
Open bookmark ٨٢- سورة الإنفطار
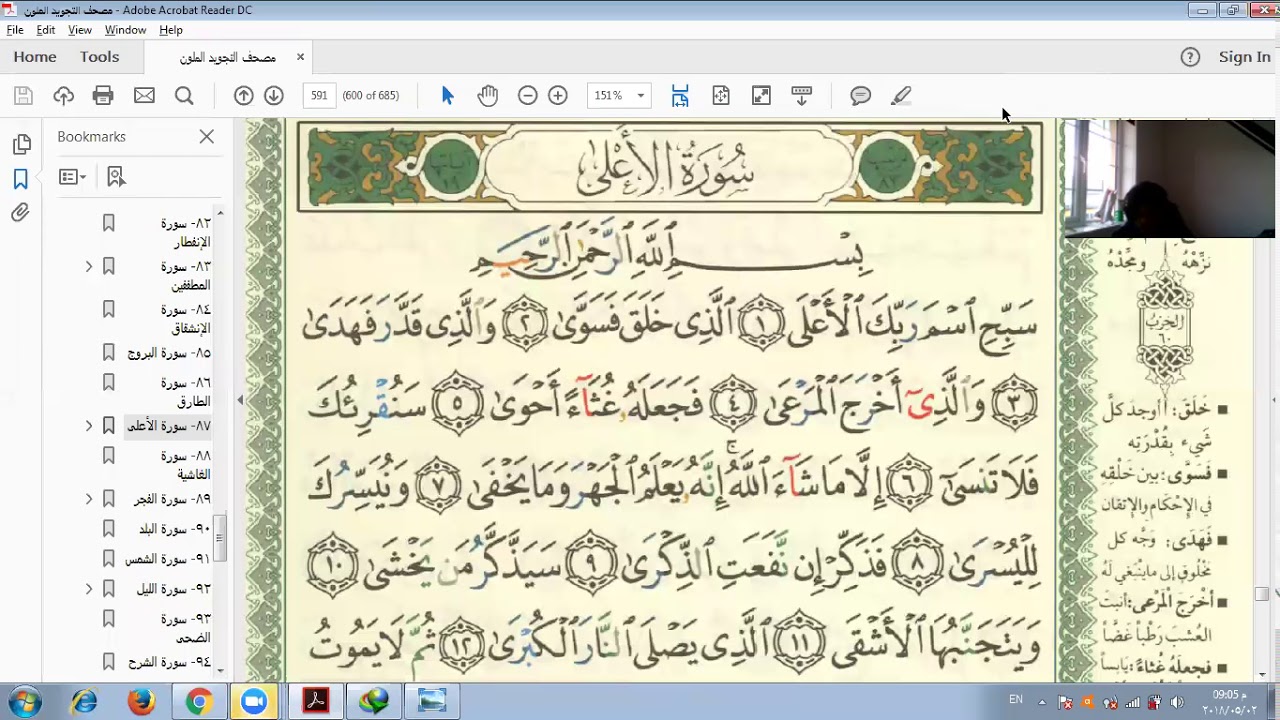[186, 233]
